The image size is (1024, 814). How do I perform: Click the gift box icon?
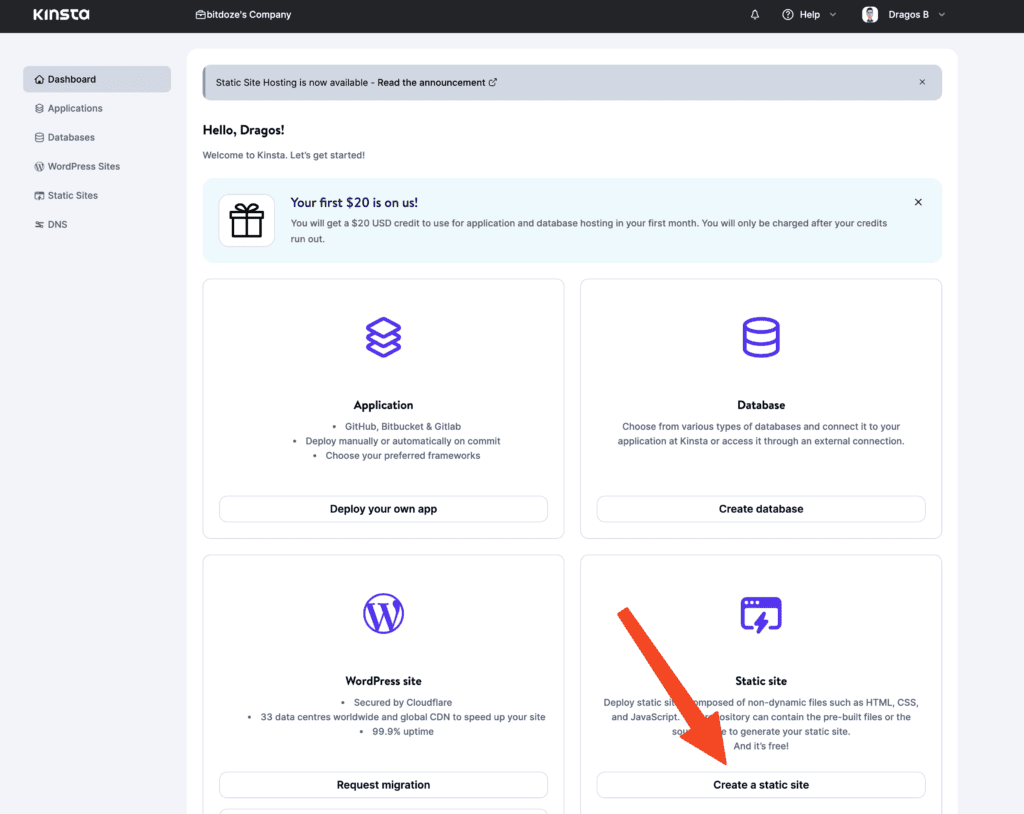(247, 220)
